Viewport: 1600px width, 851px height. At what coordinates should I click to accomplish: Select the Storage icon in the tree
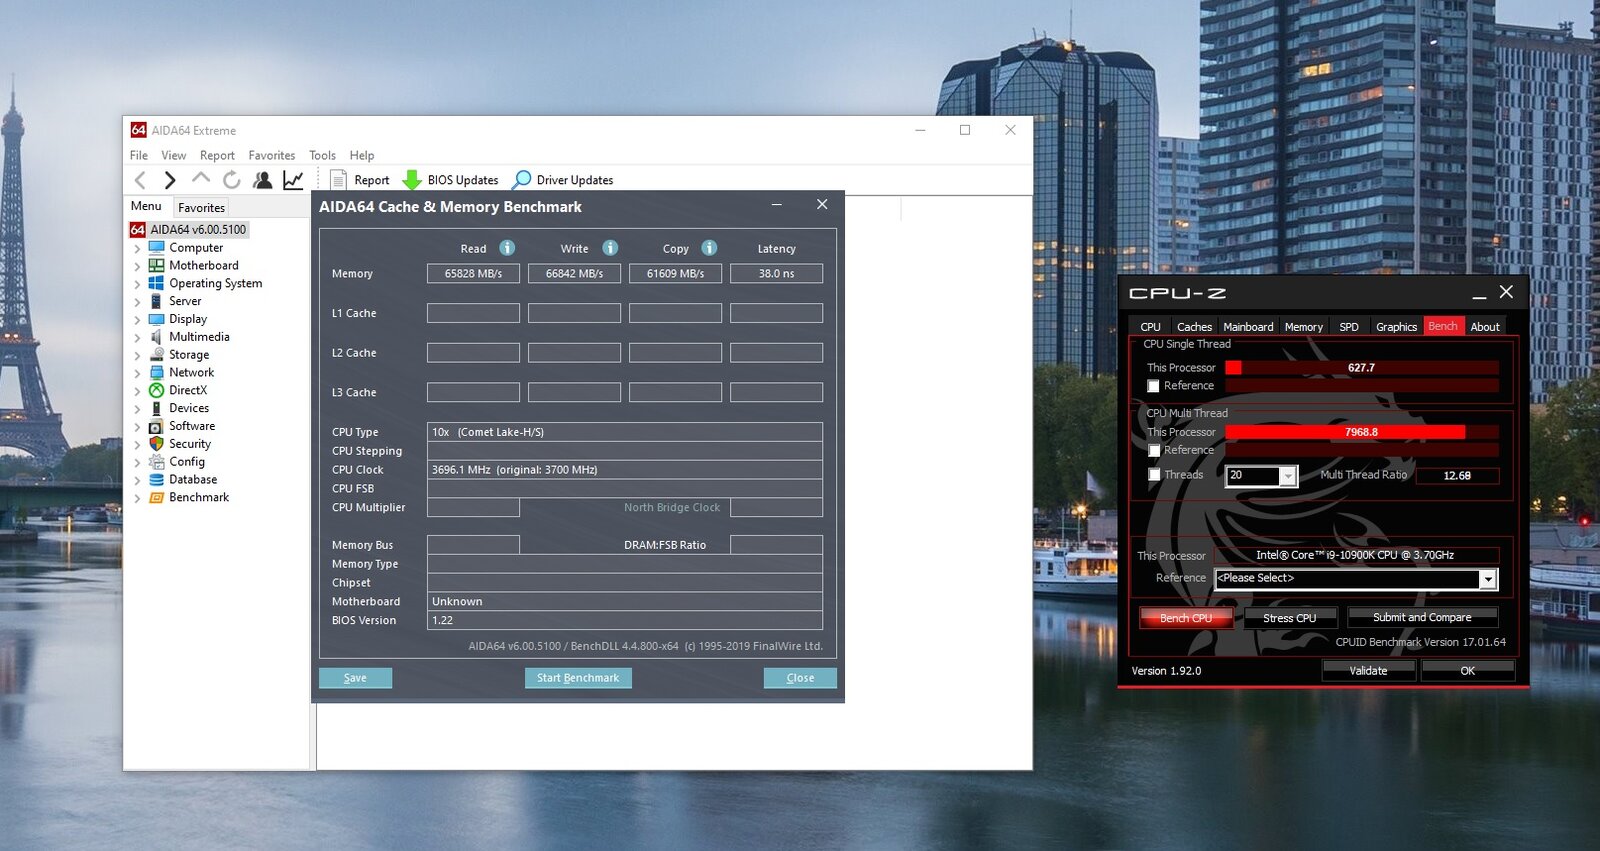tap(156, 354)
